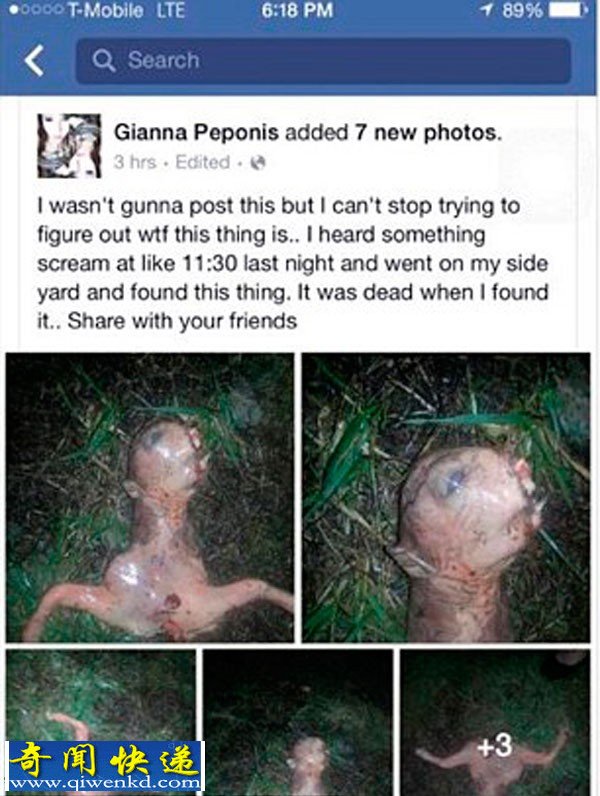The image size is (600, 796).
Task: Tap the "3 hrs" timestamp link
Action: (135, 162)
